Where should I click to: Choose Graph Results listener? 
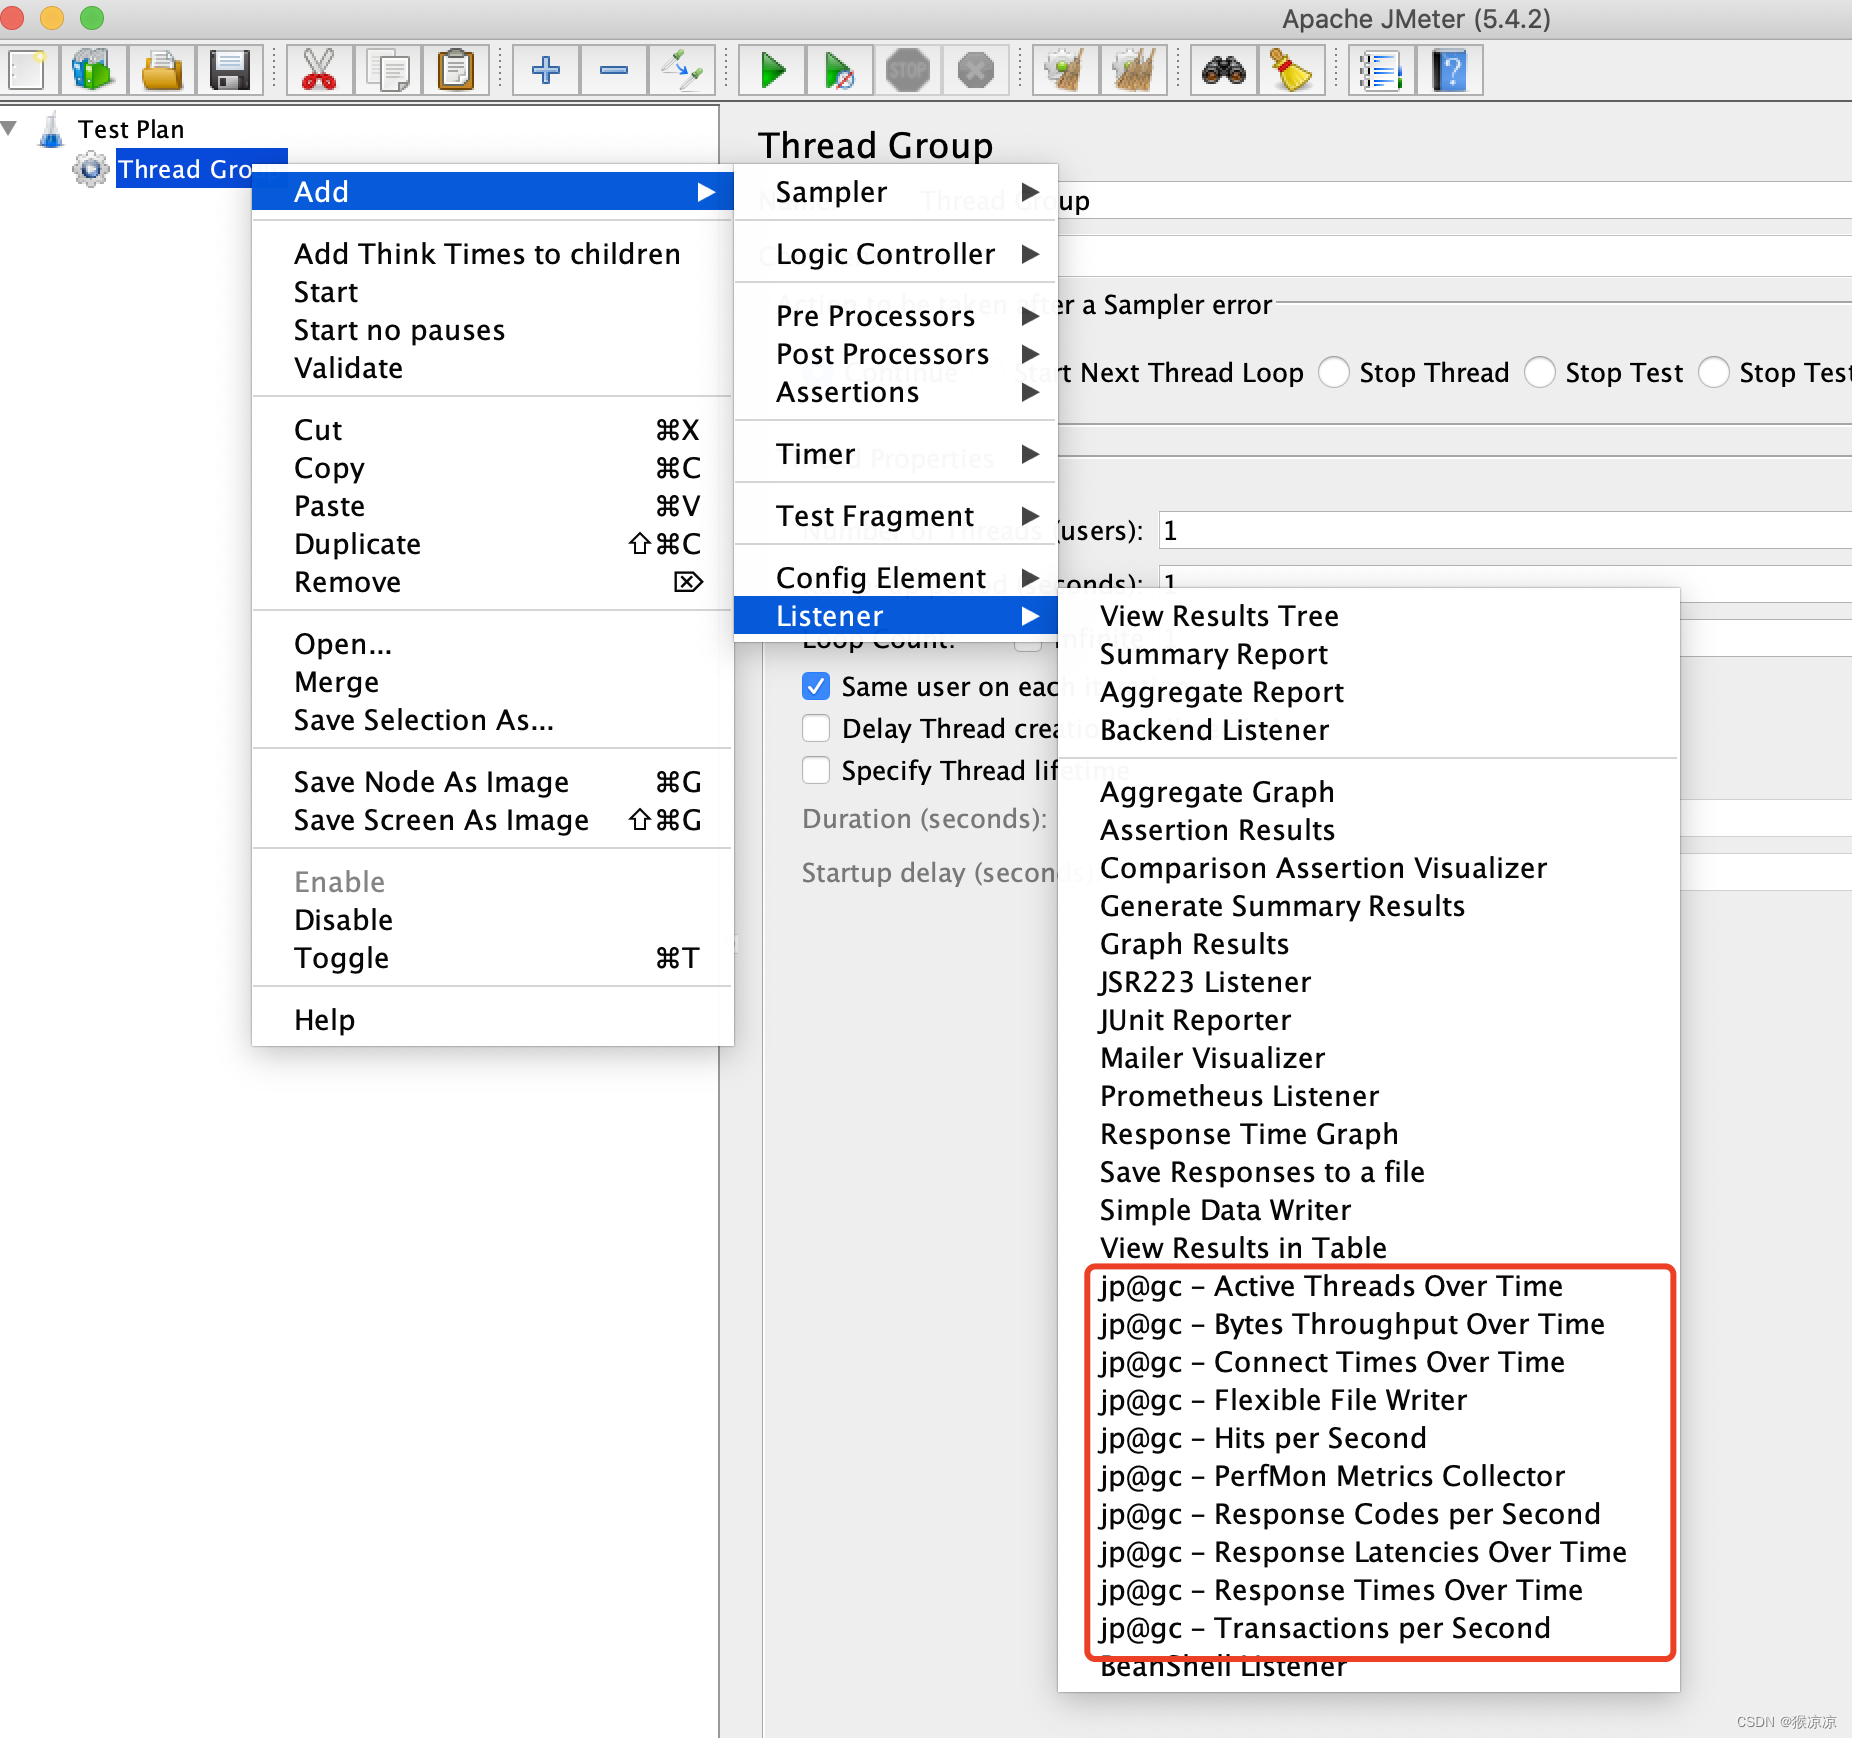[1369, 944]
